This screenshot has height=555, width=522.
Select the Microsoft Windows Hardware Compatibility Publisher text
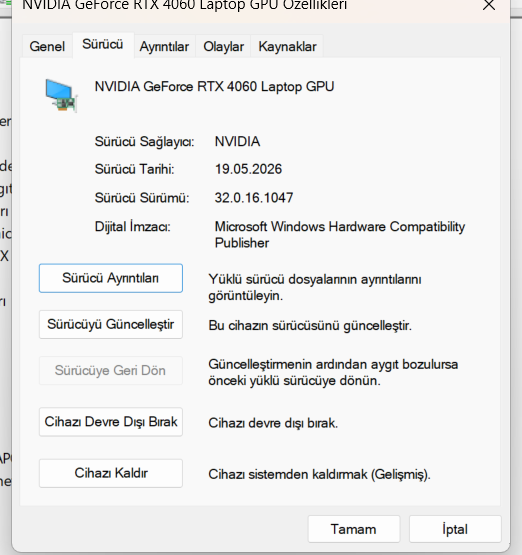coord(340,235)
